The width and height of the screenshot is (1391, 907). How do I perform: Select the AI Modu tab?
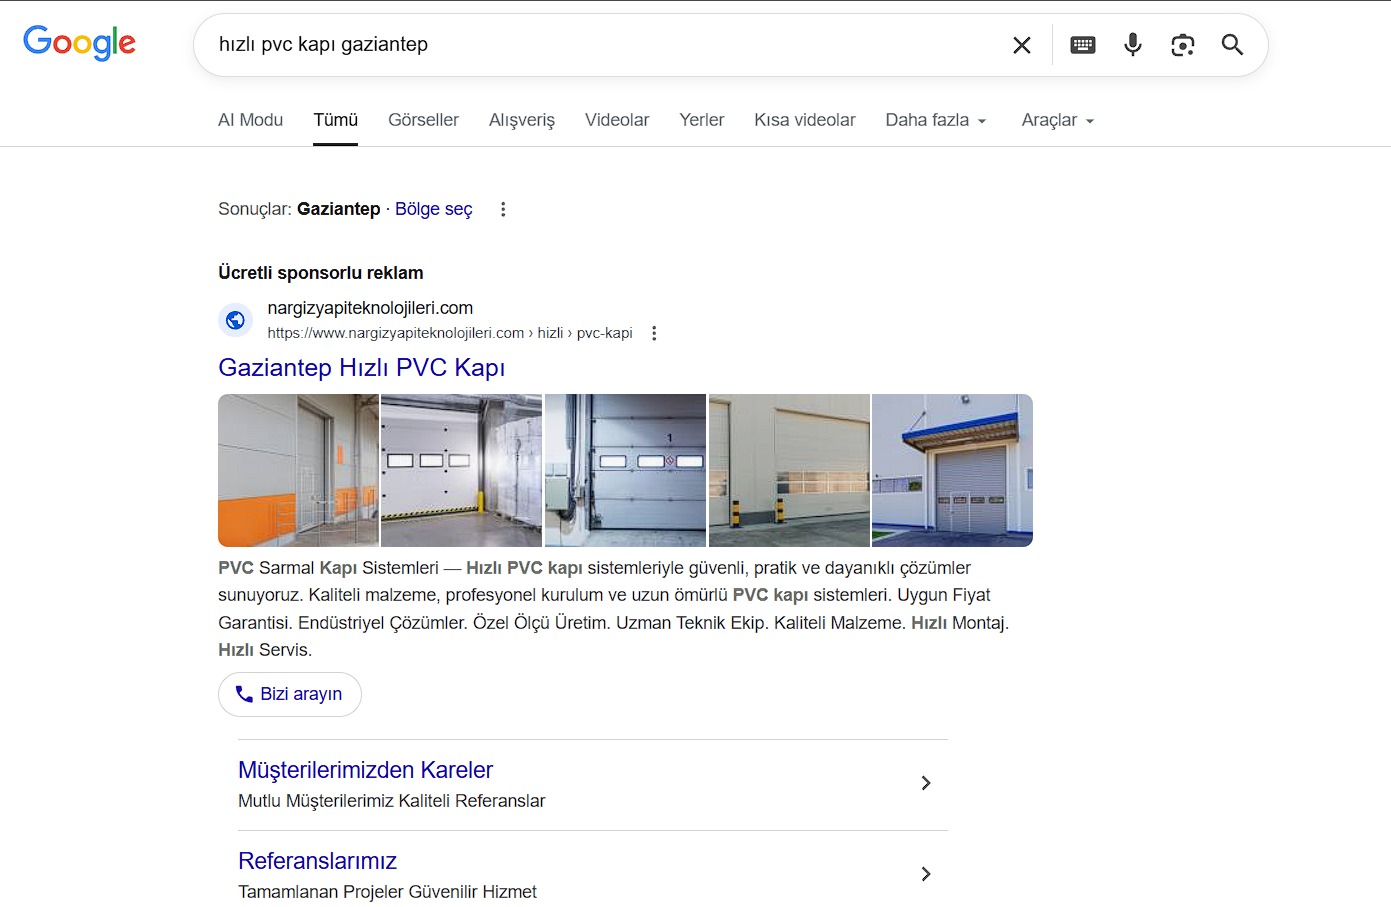pos(250,120)
